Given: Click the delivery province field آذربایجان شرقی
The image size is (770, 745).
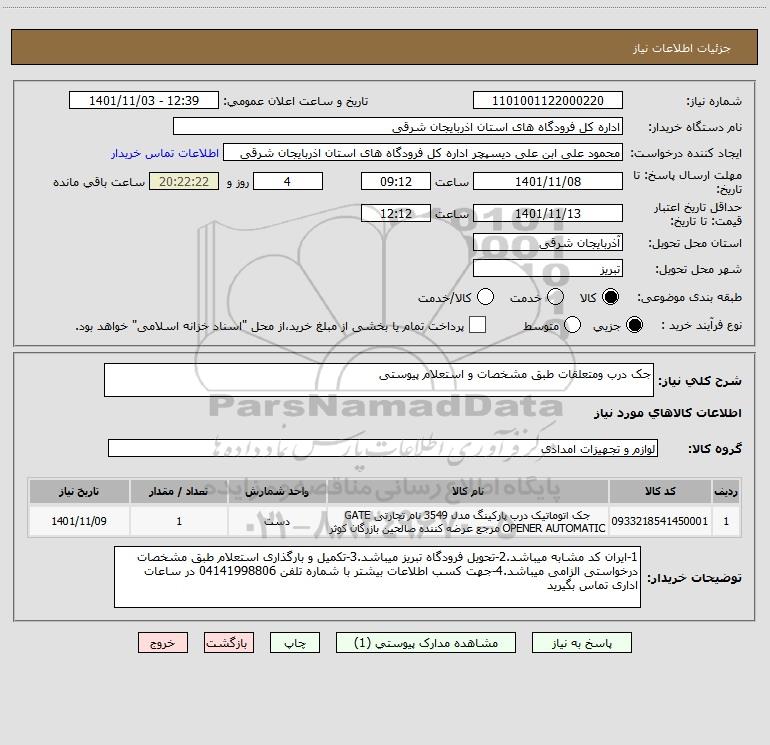Looking at the screenshot, I should click(x=548, y=242).
